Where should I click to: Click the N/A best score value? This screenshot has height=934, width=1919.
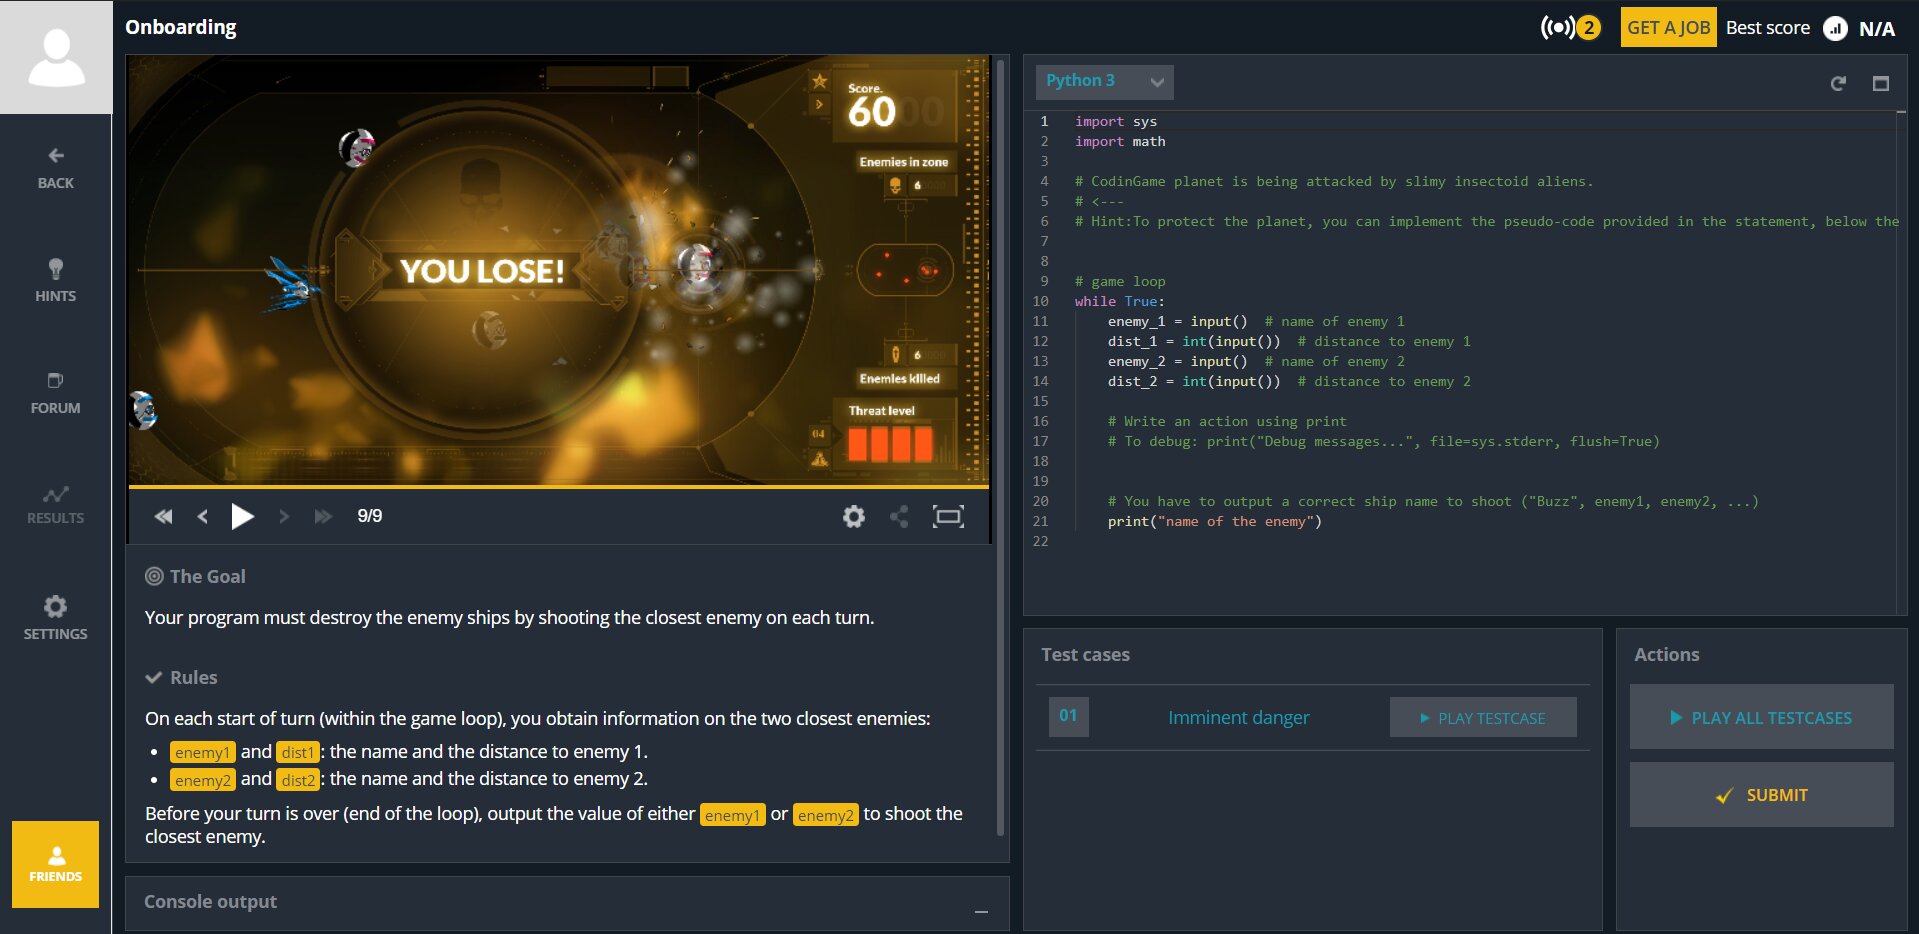1876,29
